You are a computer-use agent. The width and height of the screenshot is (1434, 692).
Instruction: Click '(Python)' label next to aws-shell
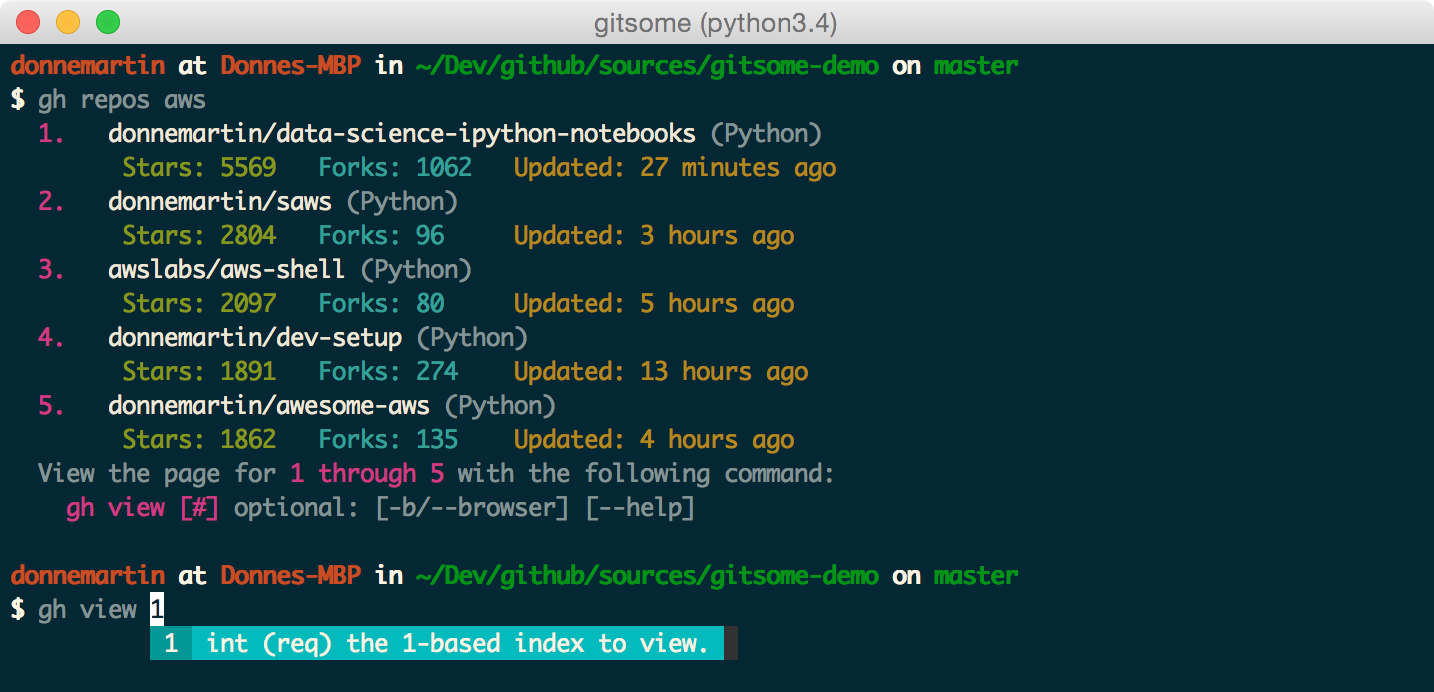click(416, 269)
